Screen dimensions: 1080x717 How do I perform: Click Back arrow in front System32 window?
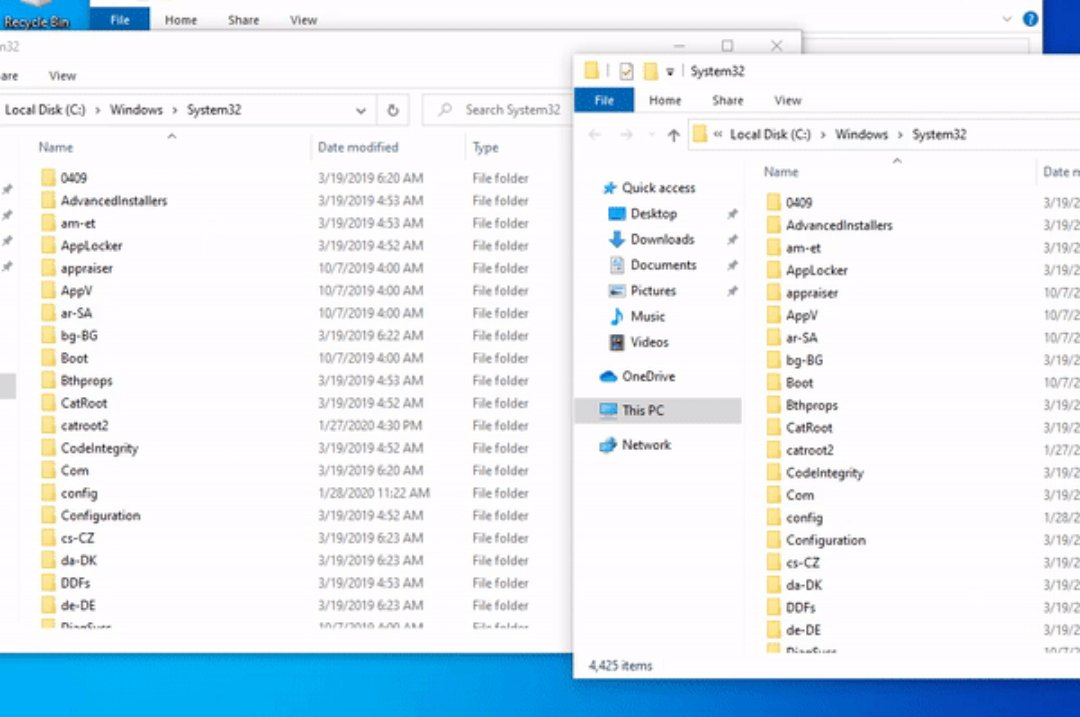click(x=595, y=135)
